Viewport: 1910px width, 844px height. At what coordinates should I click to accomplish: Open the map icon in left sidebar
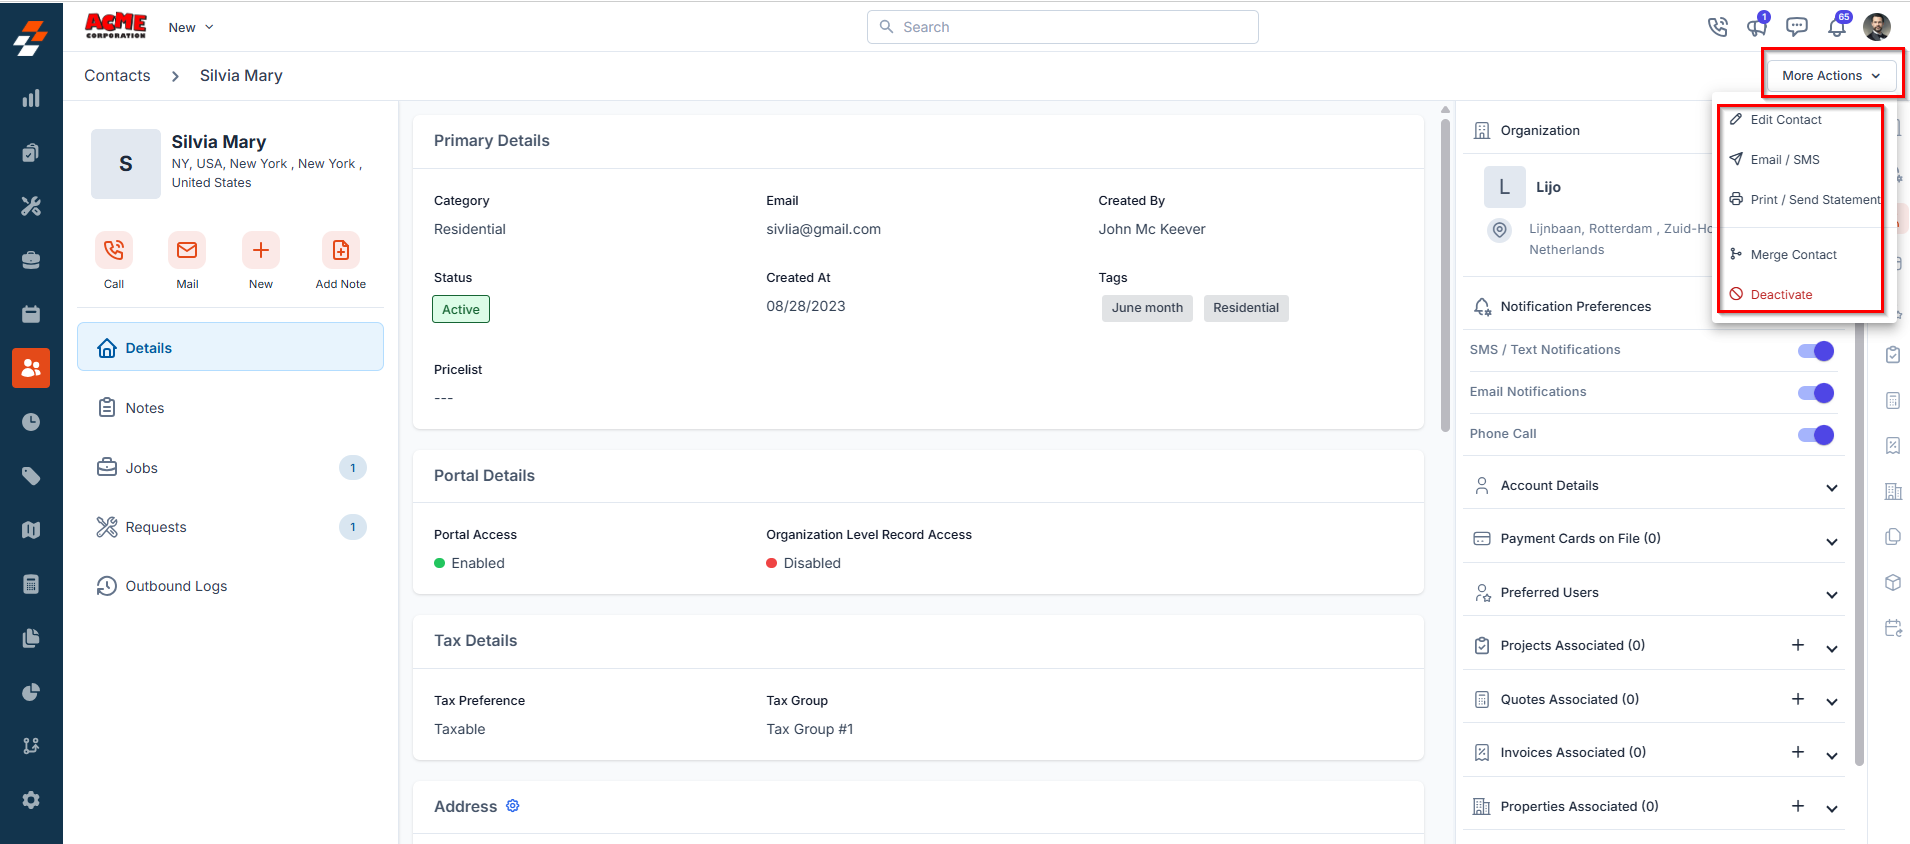click(31, 530)
